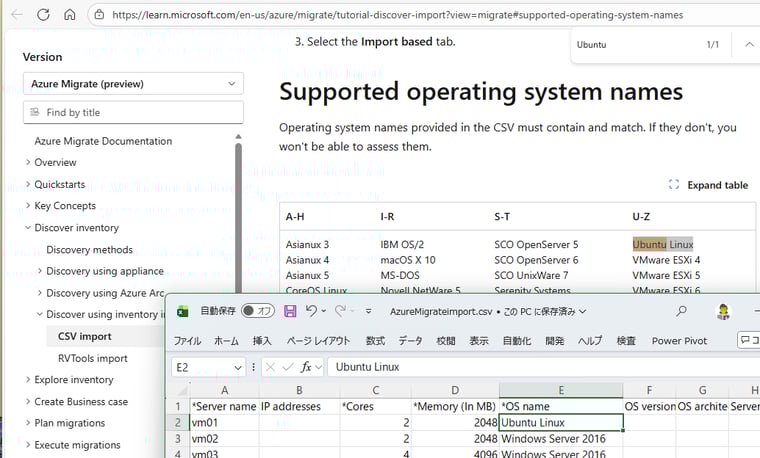Screen dimensions: 760x458
Task: Select row 2 header
Action: 178,423
